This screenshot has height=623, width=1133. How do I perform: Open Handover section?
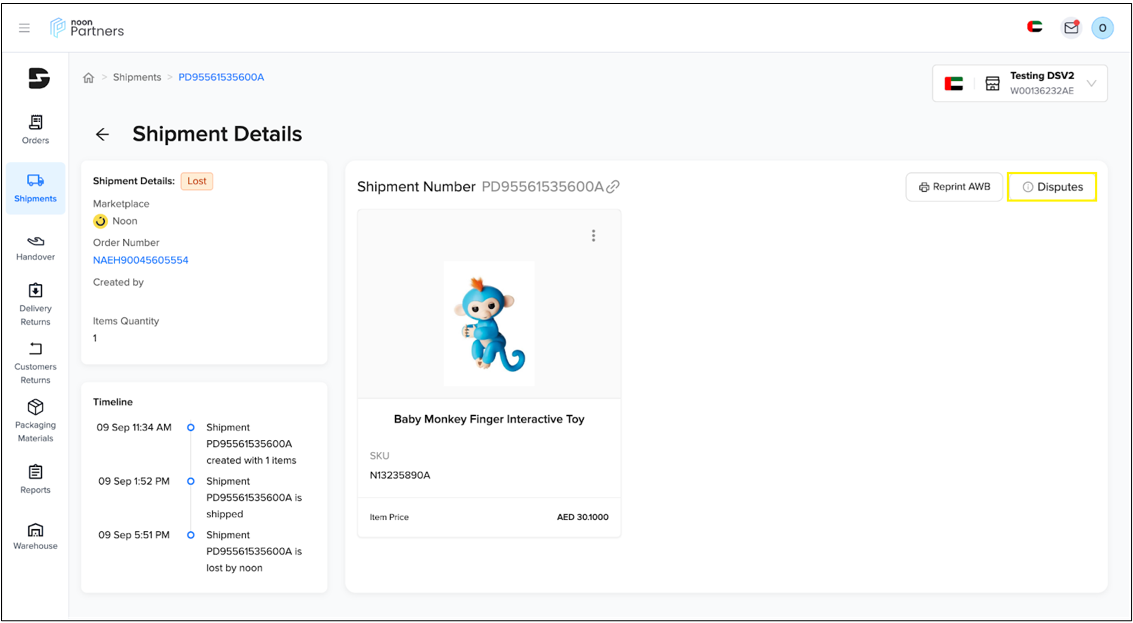[35, 247]
